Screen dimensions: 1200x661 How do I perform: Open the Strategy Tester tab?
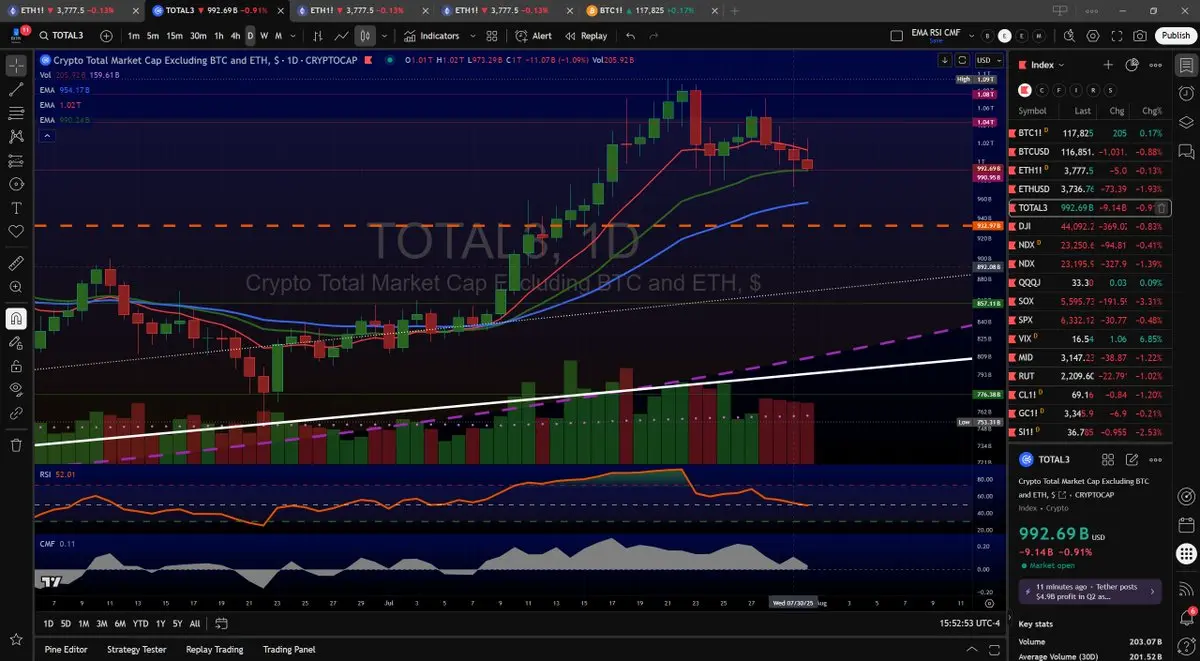click(x=136, y=649)
